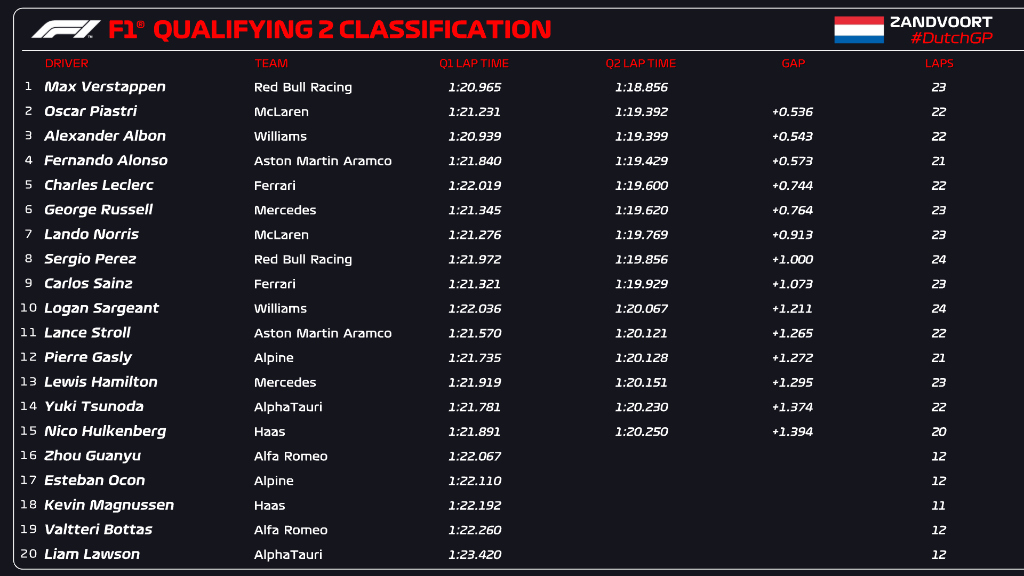The width and height of the screenshot is (1024, 576).
Task: Select the GAP column header
Action: 793,63
